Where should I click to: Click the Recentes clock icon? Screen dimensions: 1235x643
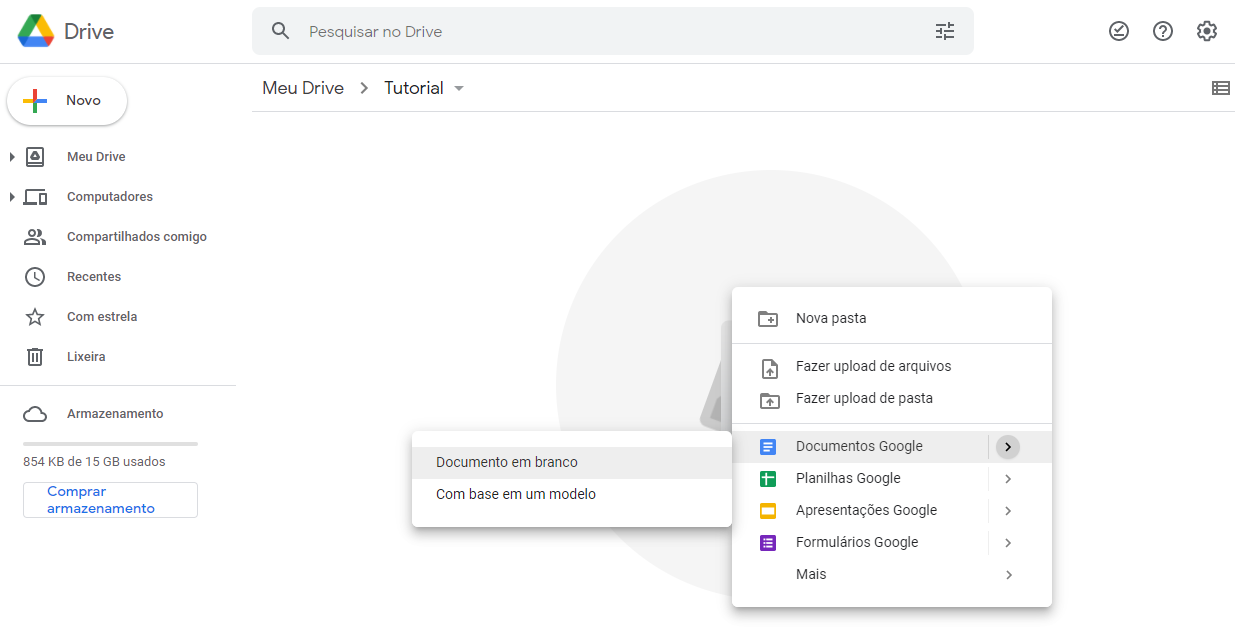pos(35,277)
